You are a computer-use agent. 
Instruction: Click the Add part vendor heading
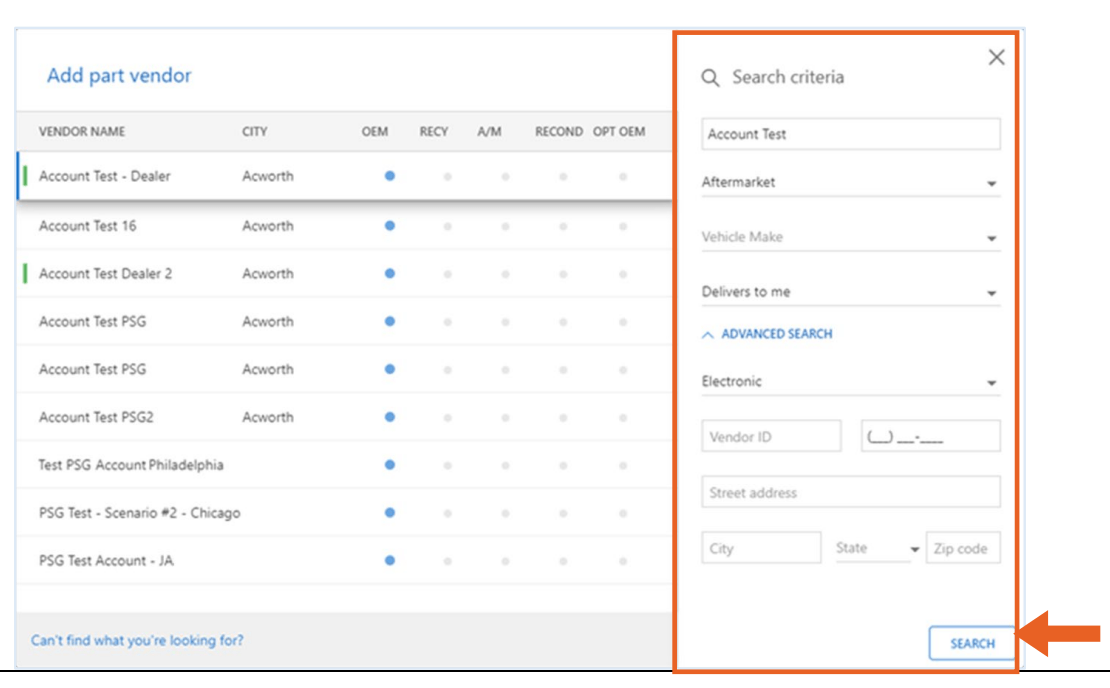(119, 76)
